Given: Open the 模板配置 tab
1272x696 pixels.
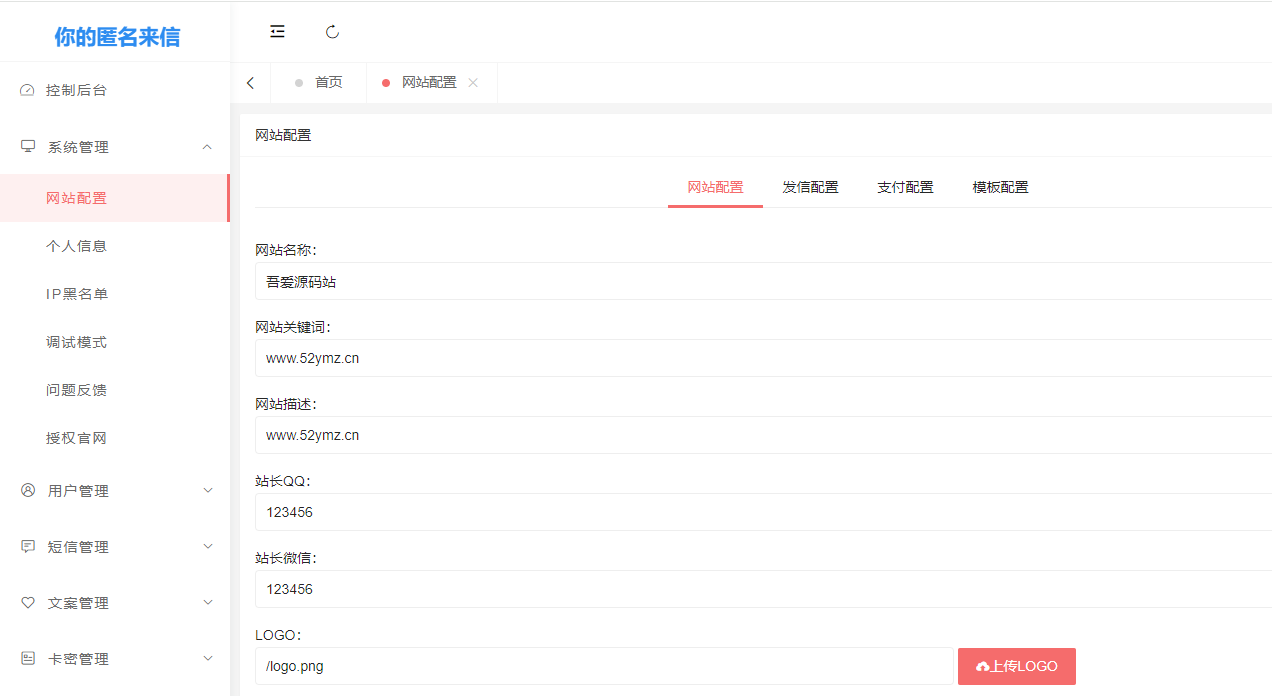Looking at the screenshot, I should click(x=1000, y=187).
